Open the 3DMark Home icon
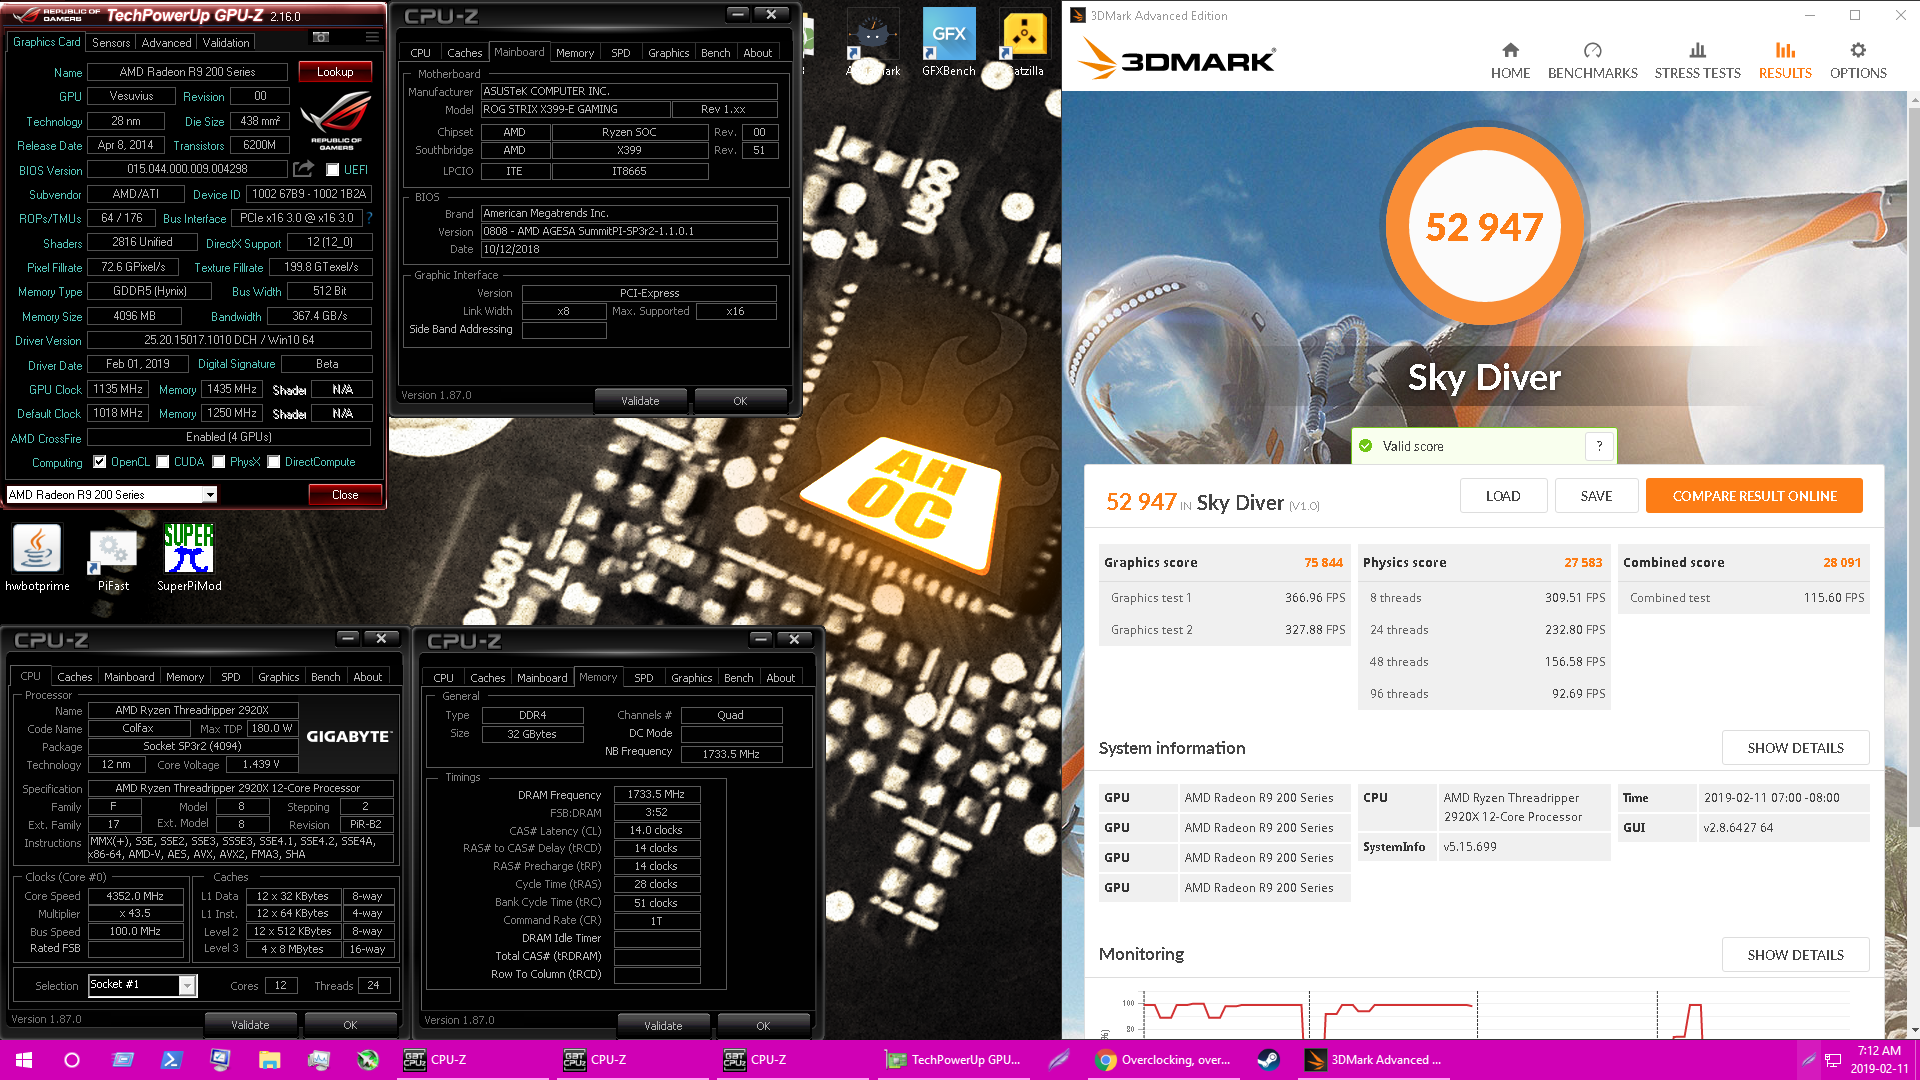 tap(1510, 50)
